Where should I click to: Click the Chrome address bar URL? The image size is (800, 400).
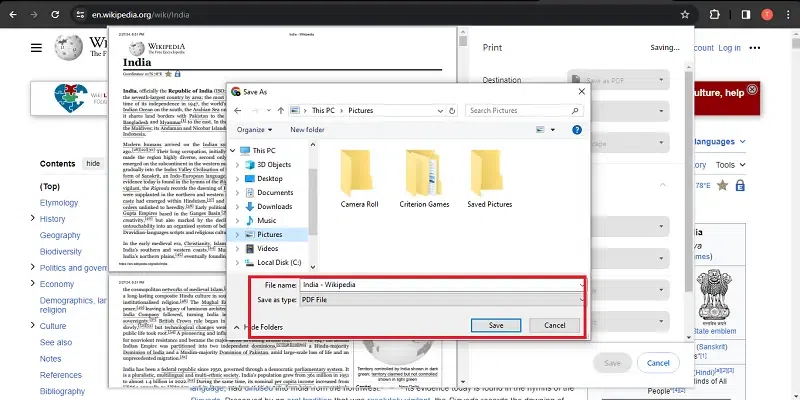[x=141, y=15]
